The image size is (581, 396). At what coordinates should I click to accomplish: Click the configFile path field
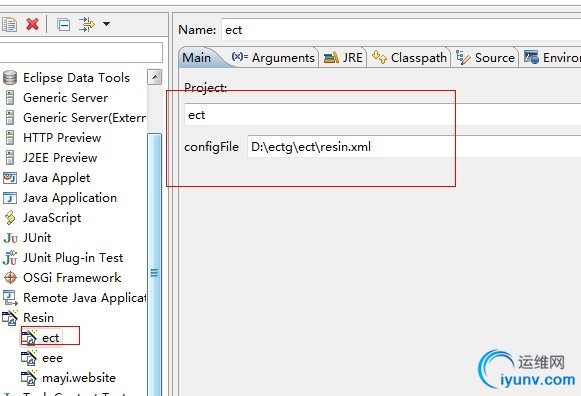tap(414, 147)
